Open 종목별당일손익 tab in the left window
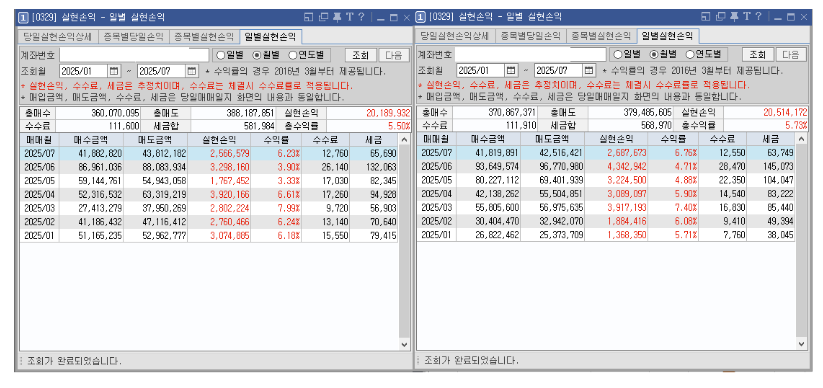 point(133,36)
